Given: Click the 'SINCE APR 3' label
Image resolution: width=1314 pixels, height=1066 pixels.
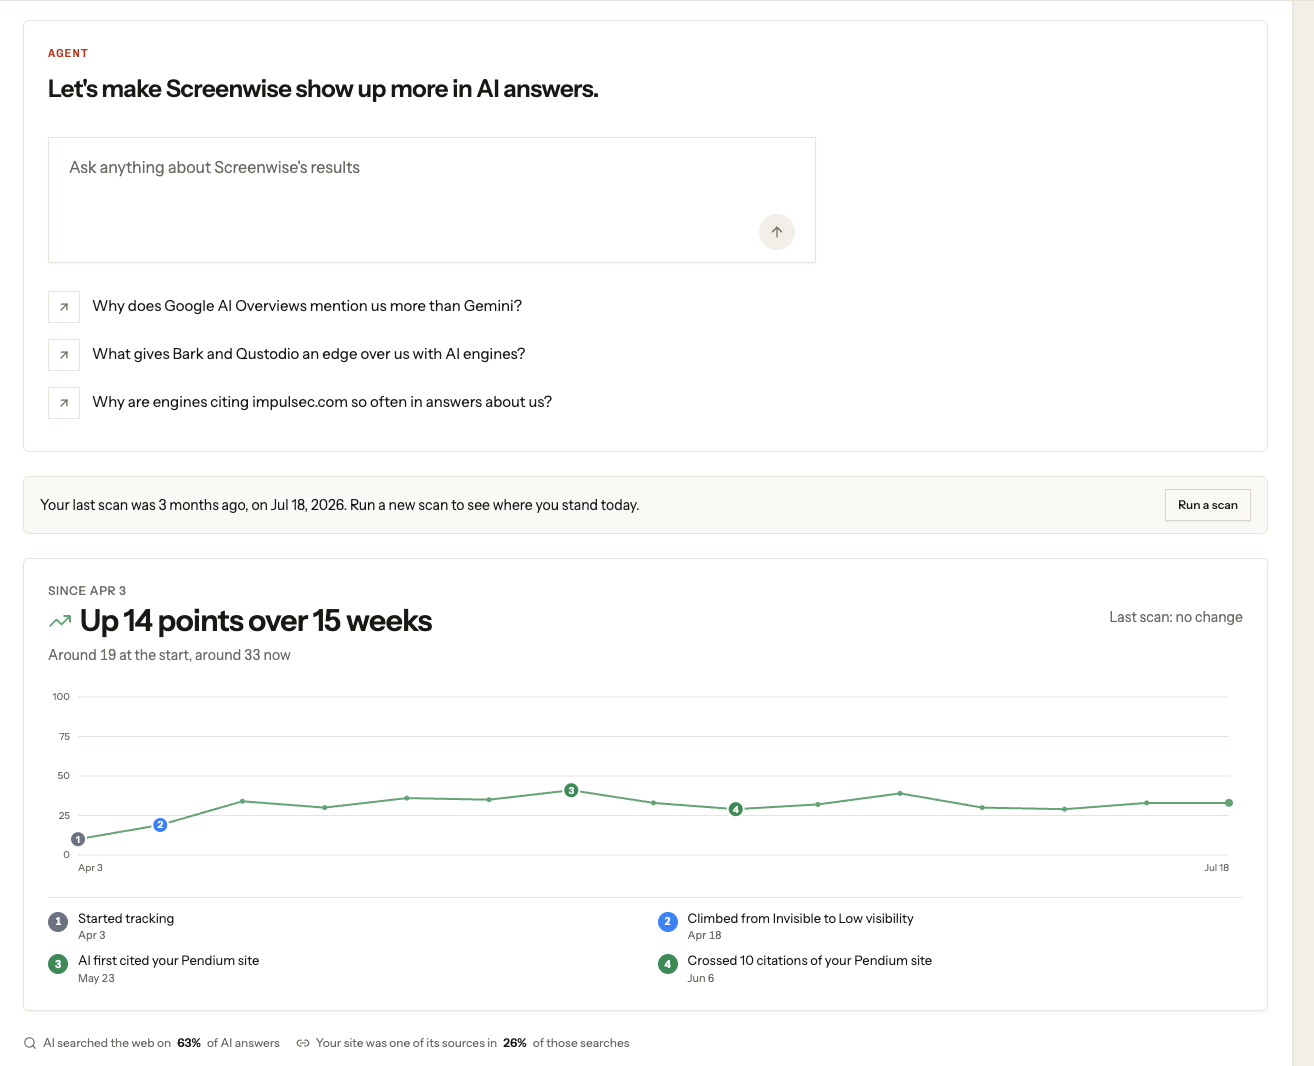Looking at the screenshot, I should click(x=87, y=591).
